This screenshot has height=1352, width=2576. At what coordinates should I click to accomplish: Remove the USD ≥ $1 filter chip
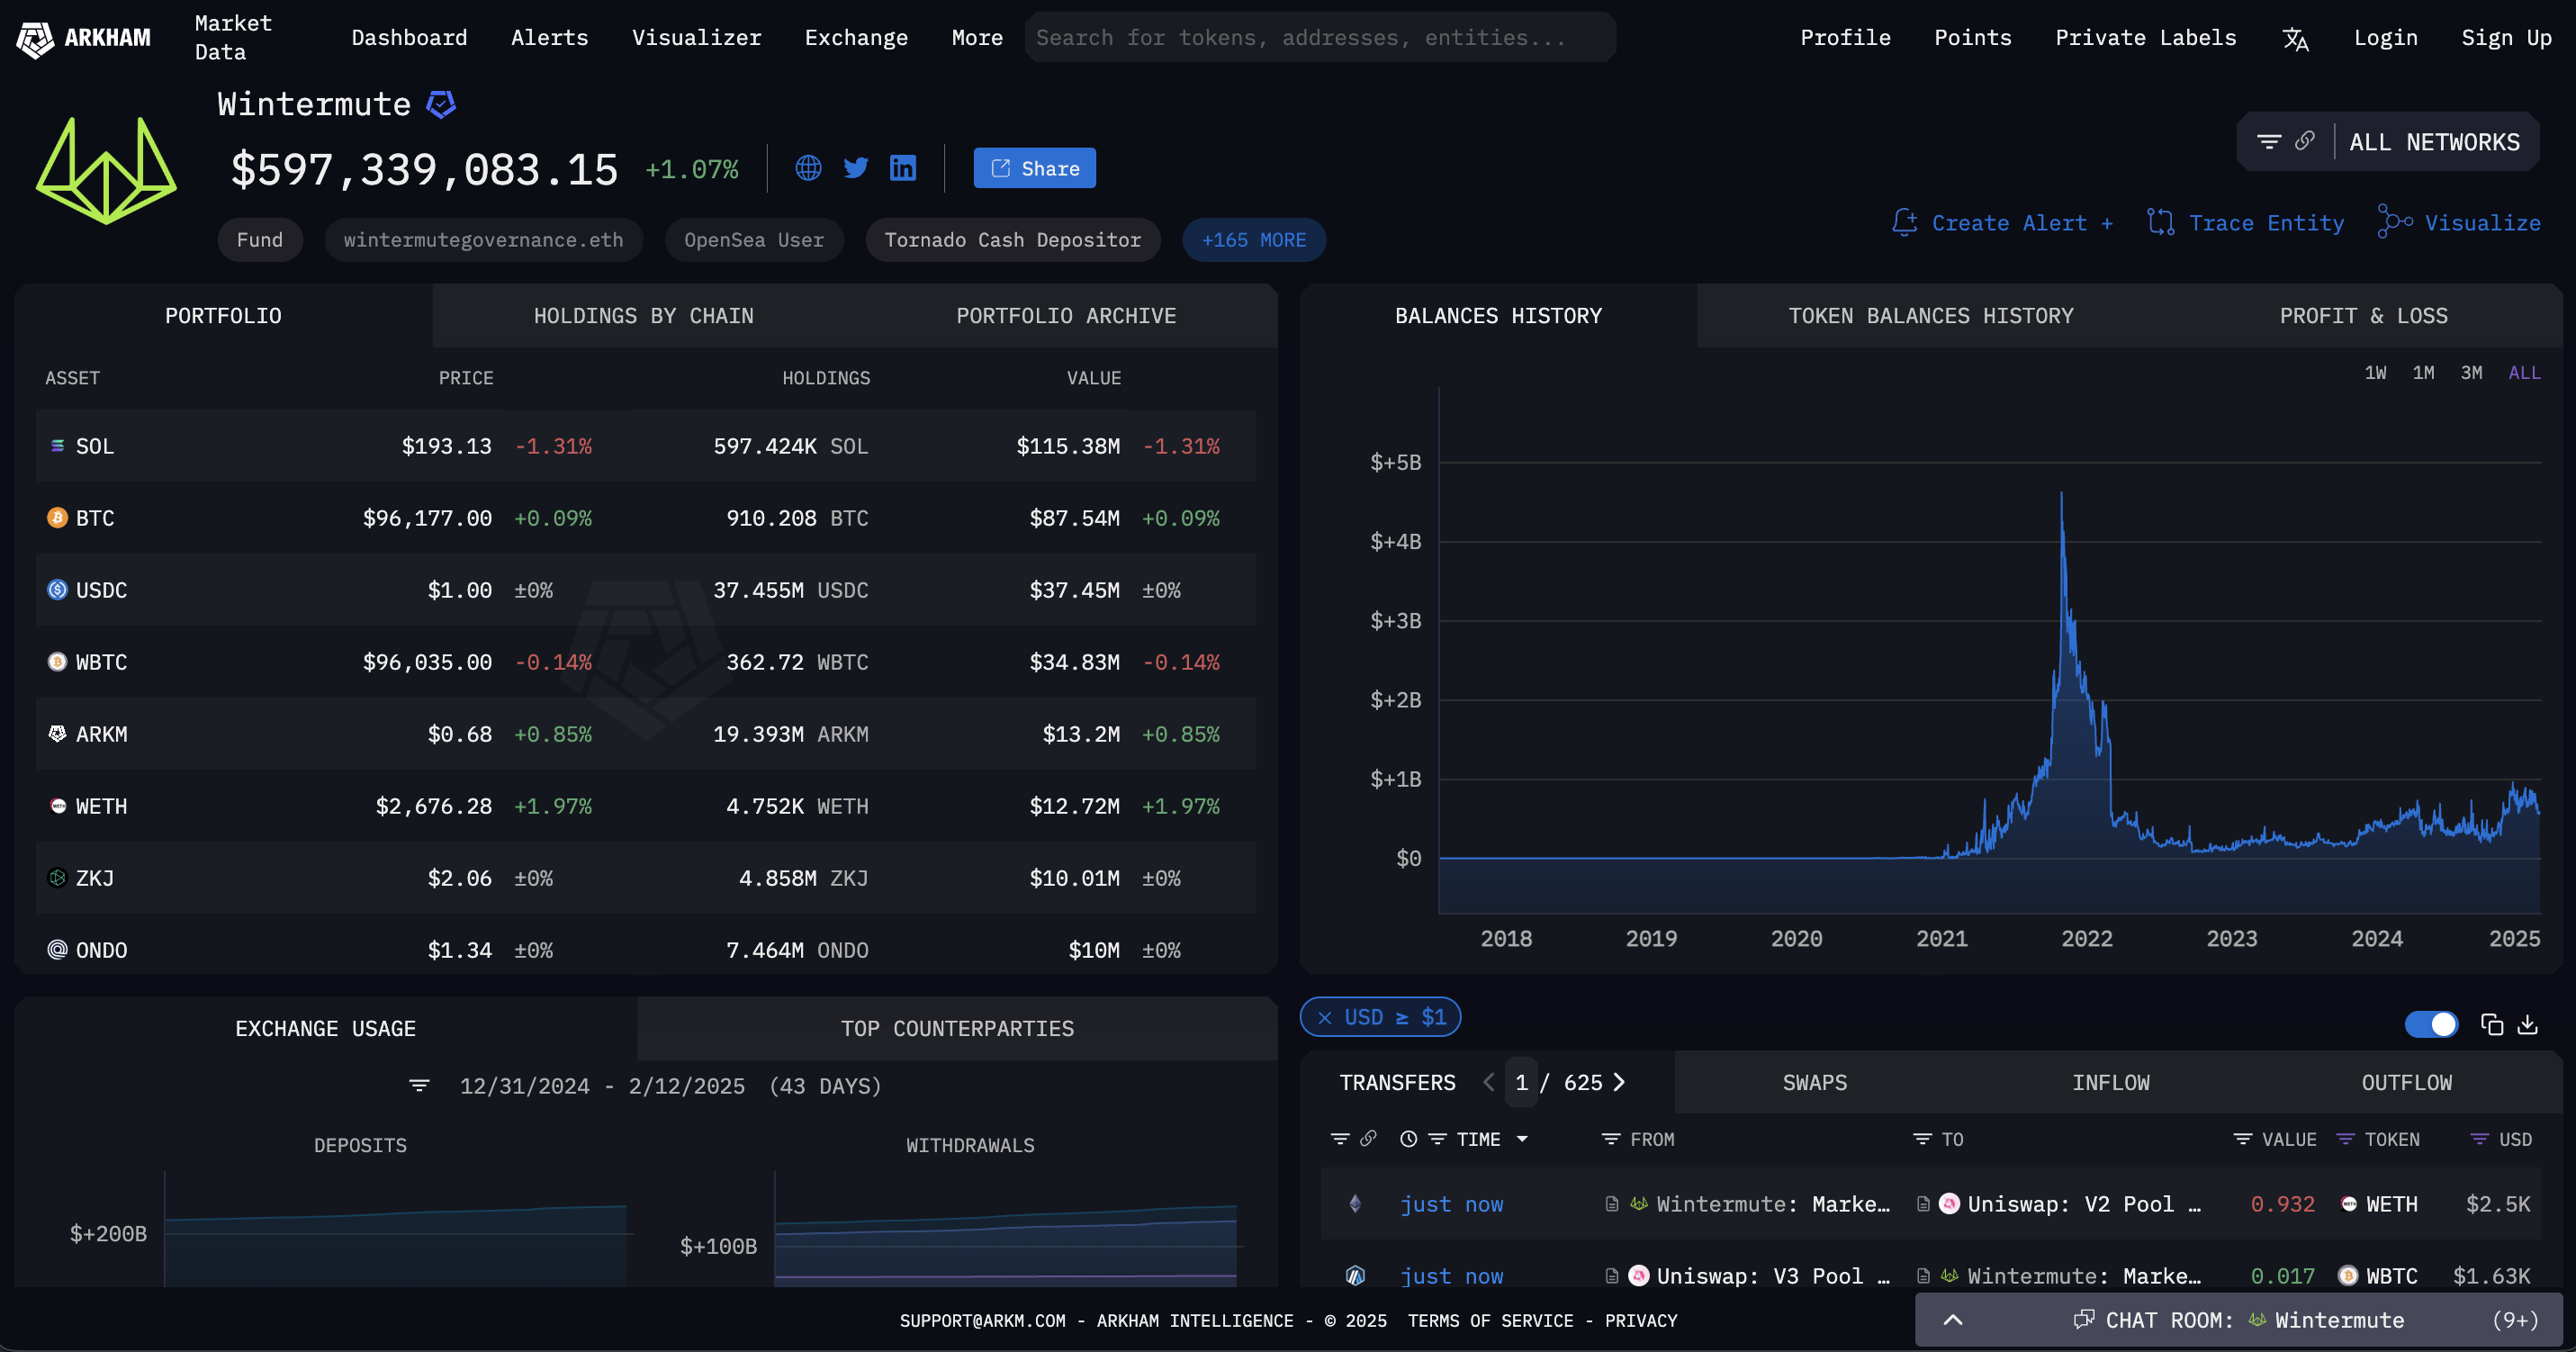(x=1325, y=1017)
